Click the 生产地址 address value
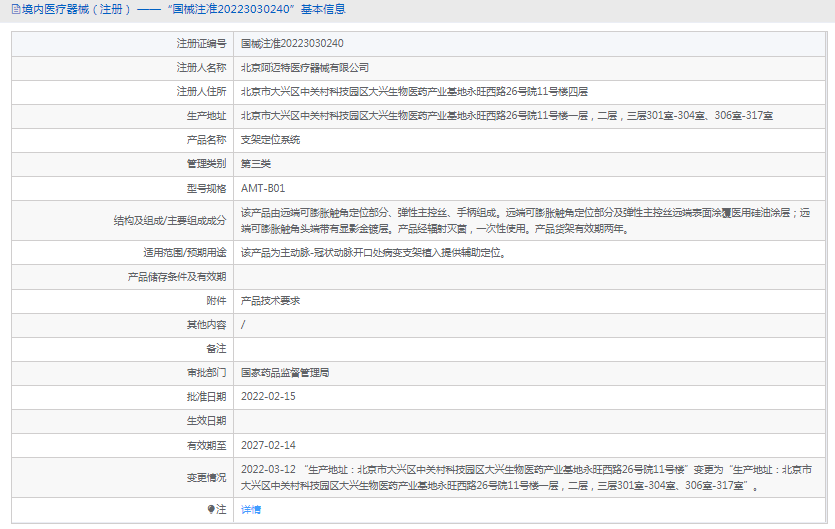Screen dimensions: 835x529 pyautogui.click(x=506, y=116)
